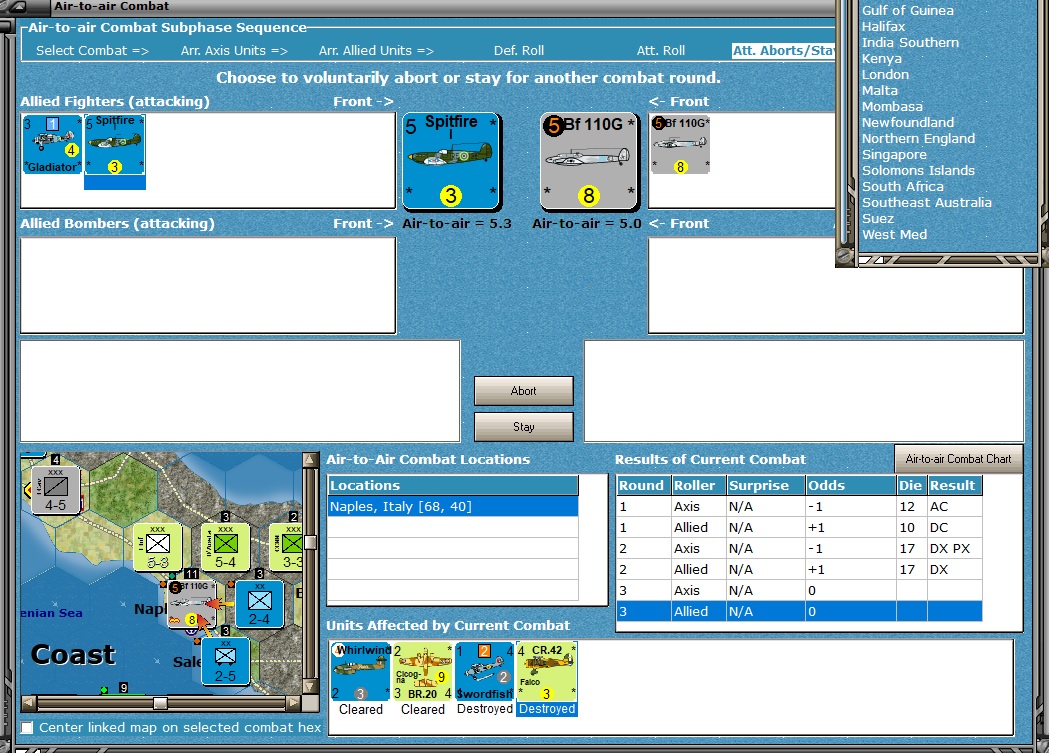The height and width of the screenshot is (753, 1049).
Task: Click the Whirlwind cleared unit counter
Action: click(361, 671)
